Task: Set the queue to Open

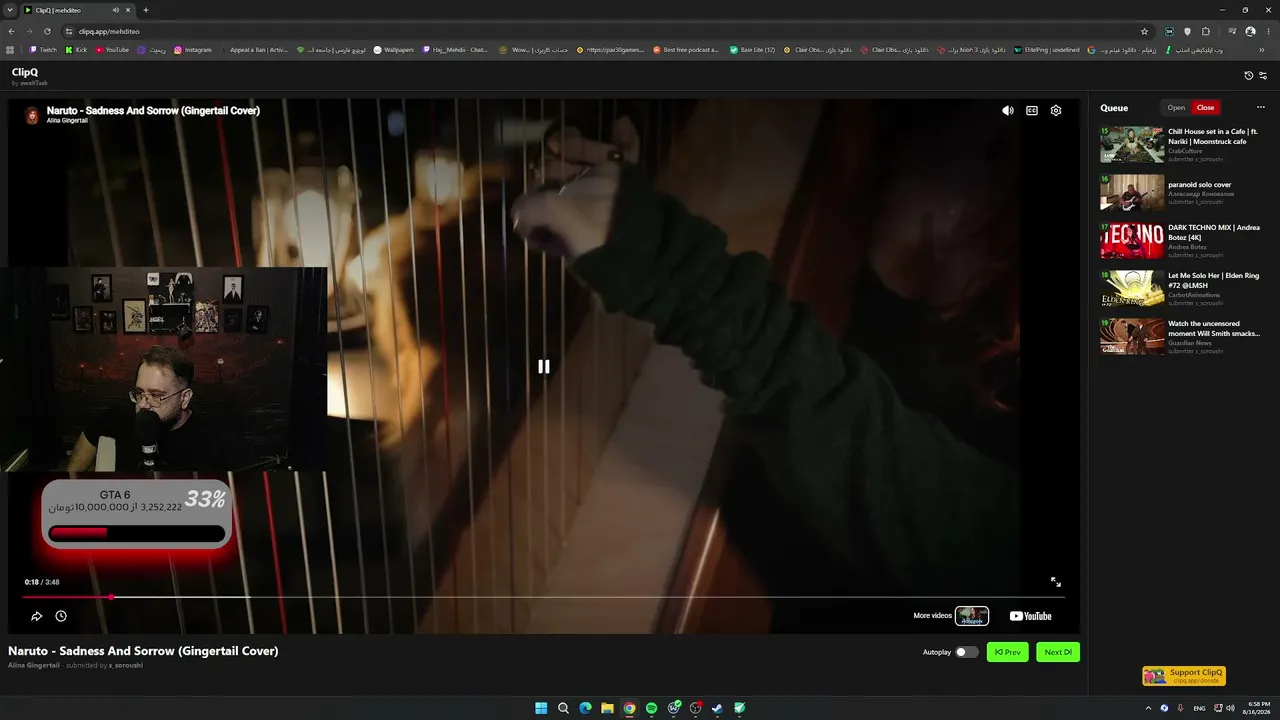Action: pyautogui.click(x=1176, y=108)
